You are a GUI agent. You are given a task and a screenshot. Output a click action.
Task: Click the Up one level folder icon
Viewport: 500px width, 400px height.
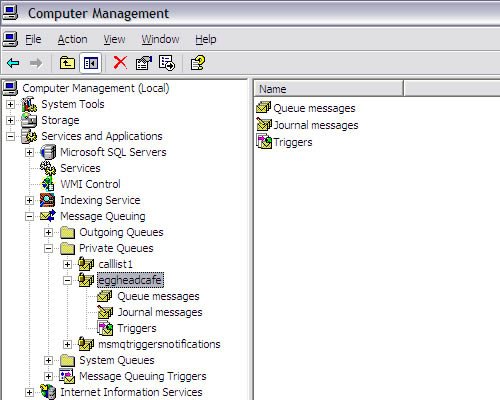(x=67, y=63)
